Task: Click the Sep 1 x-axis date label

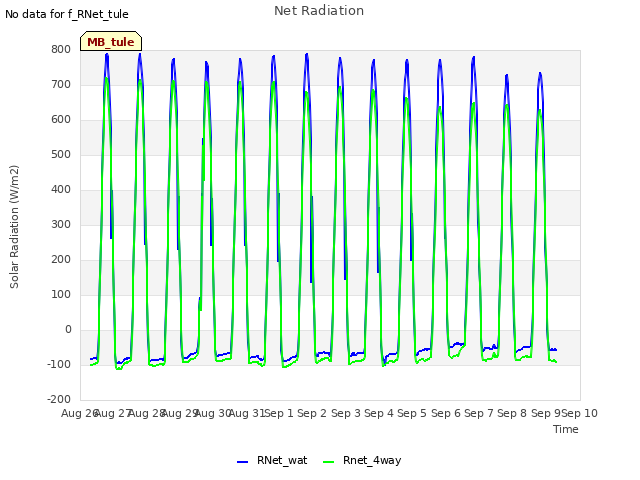Action: tap(279, 413)
